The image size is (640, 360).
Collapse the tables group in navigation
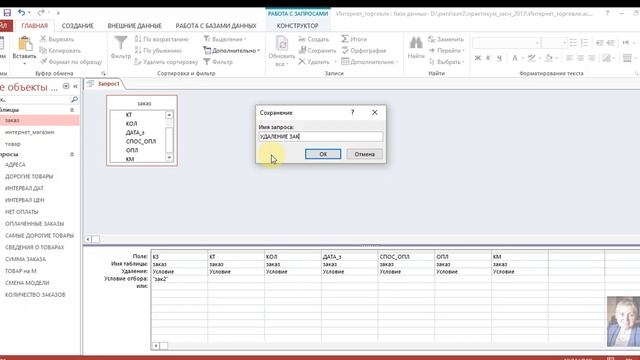(72, 110)
